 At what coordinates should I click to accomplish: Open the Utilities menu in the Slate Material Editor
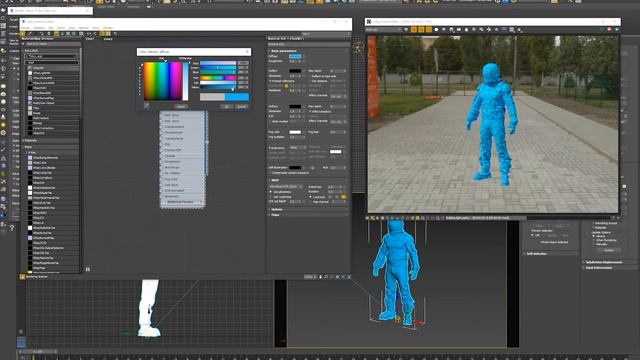point(108,28)
